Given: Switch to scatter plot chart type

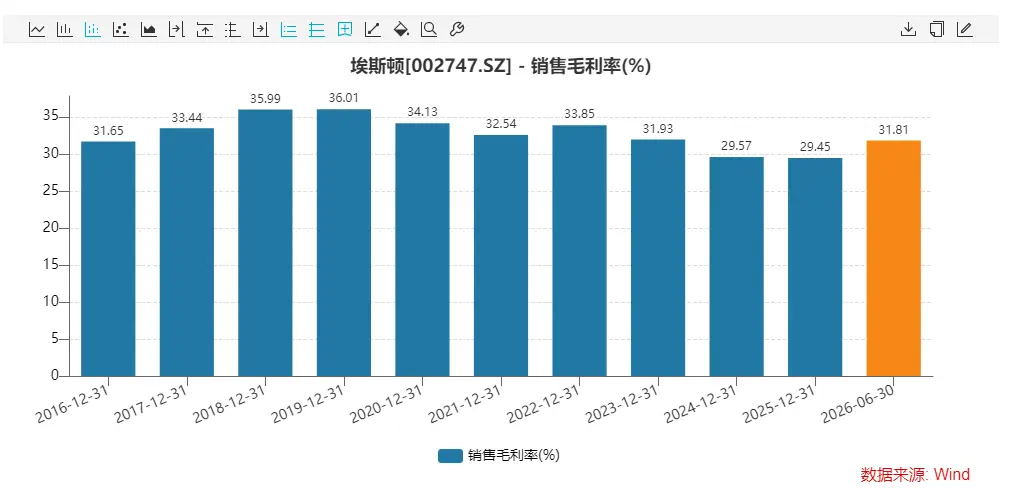Looking at the screenshot, I should pyautogui.click(x=121, y=29).
